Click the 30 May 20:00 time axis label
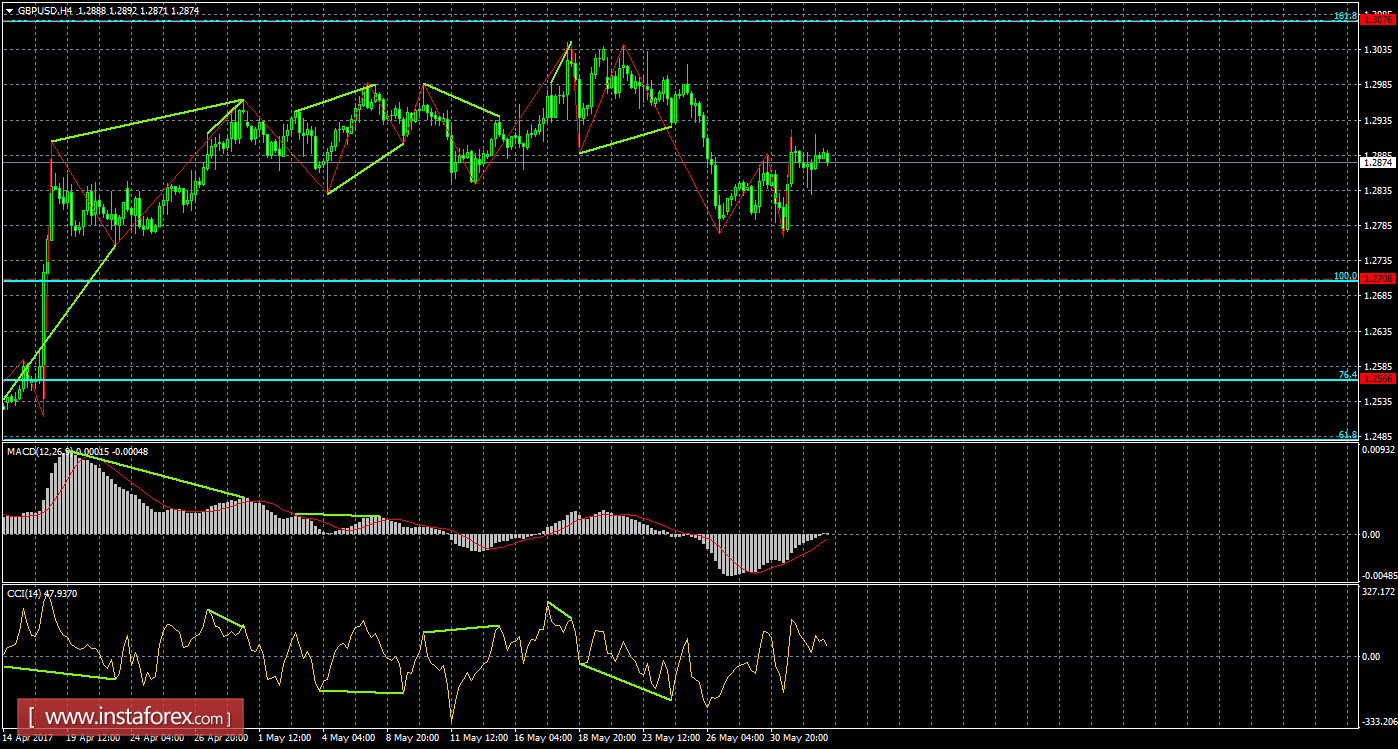Image resolution: width=1398 pixels, height=749 pixels. (x=798, y=738)
